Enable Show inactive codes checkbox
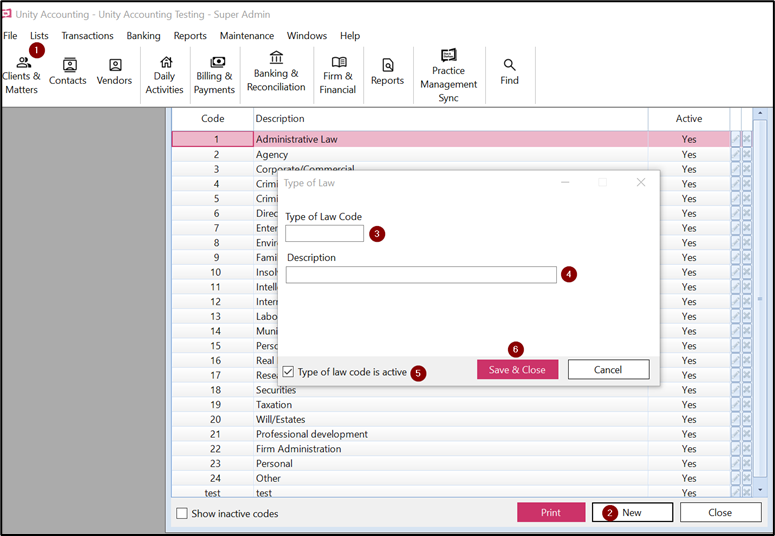Screen dimensions: 775x536 [182, 514]
